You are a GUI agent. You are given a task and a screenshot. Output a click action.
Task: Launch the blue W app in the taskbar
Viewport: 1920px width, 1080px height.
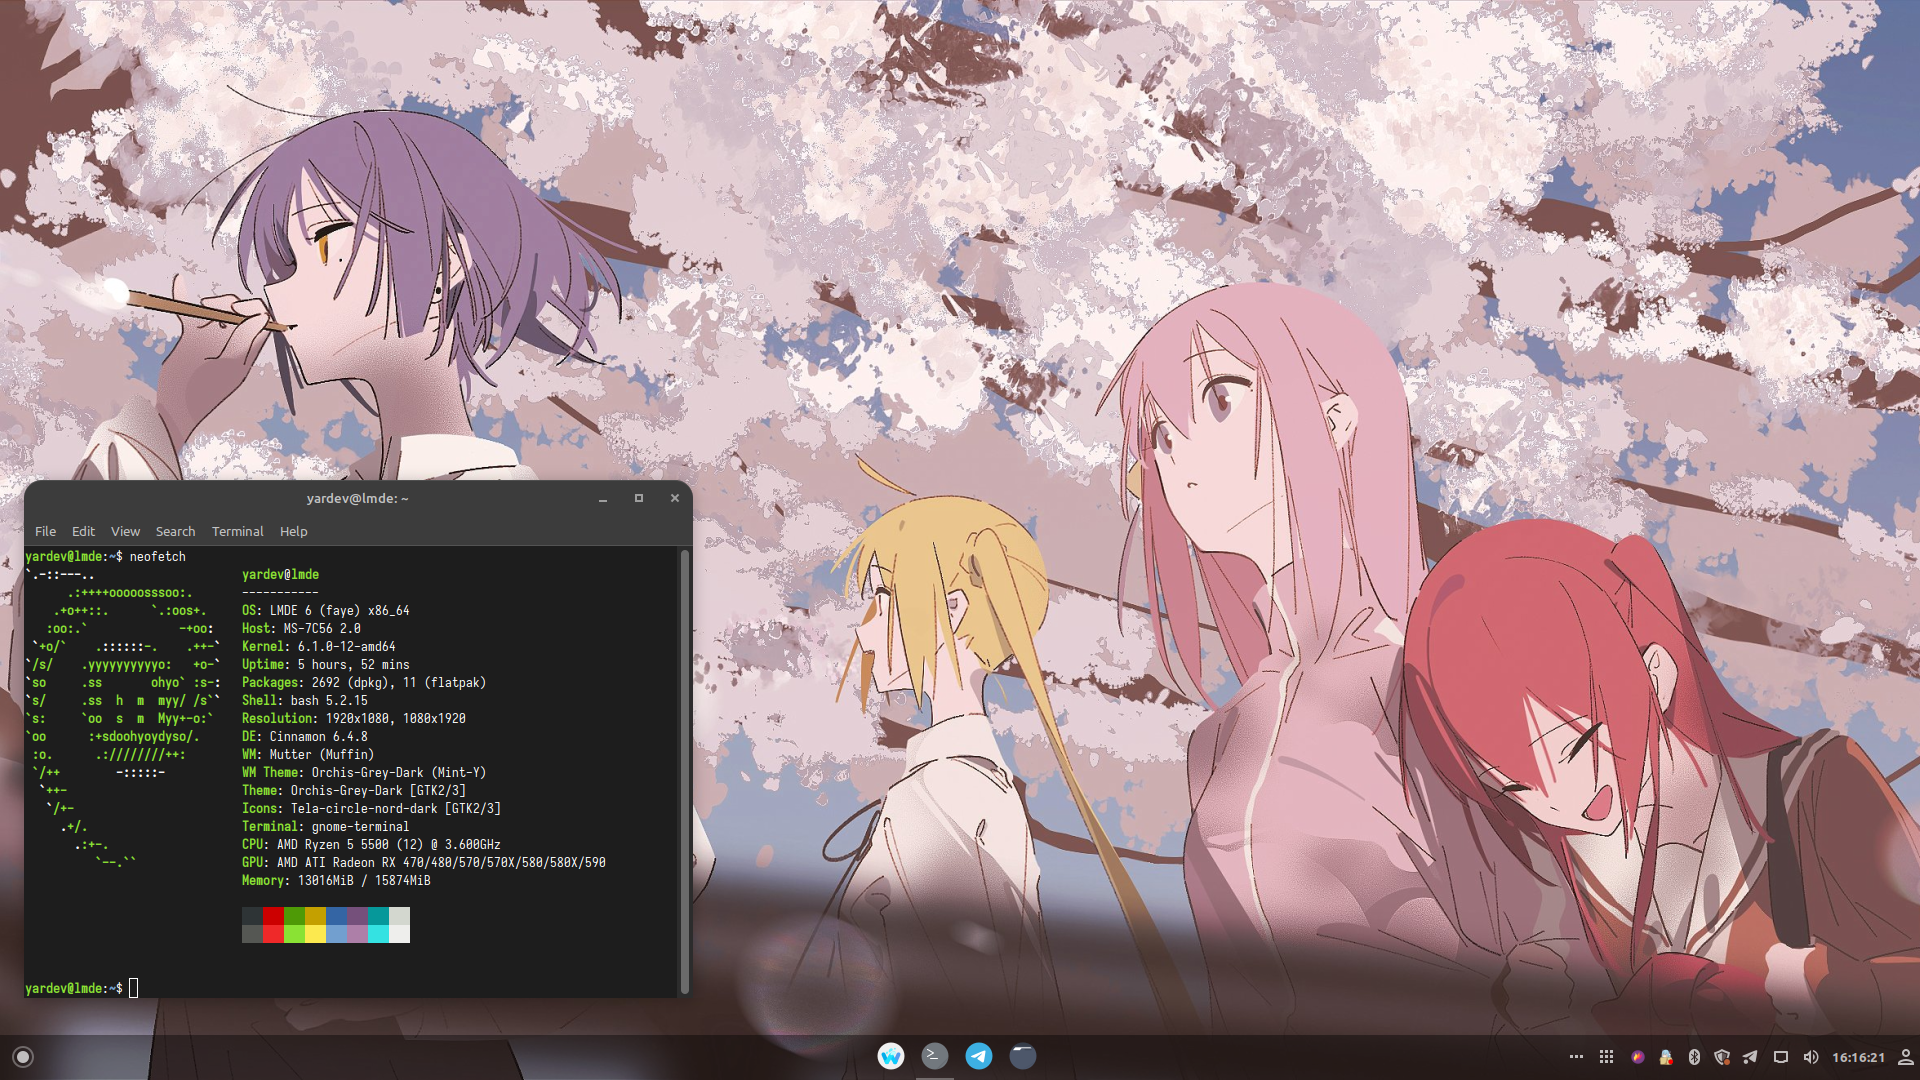(890, 1056)
